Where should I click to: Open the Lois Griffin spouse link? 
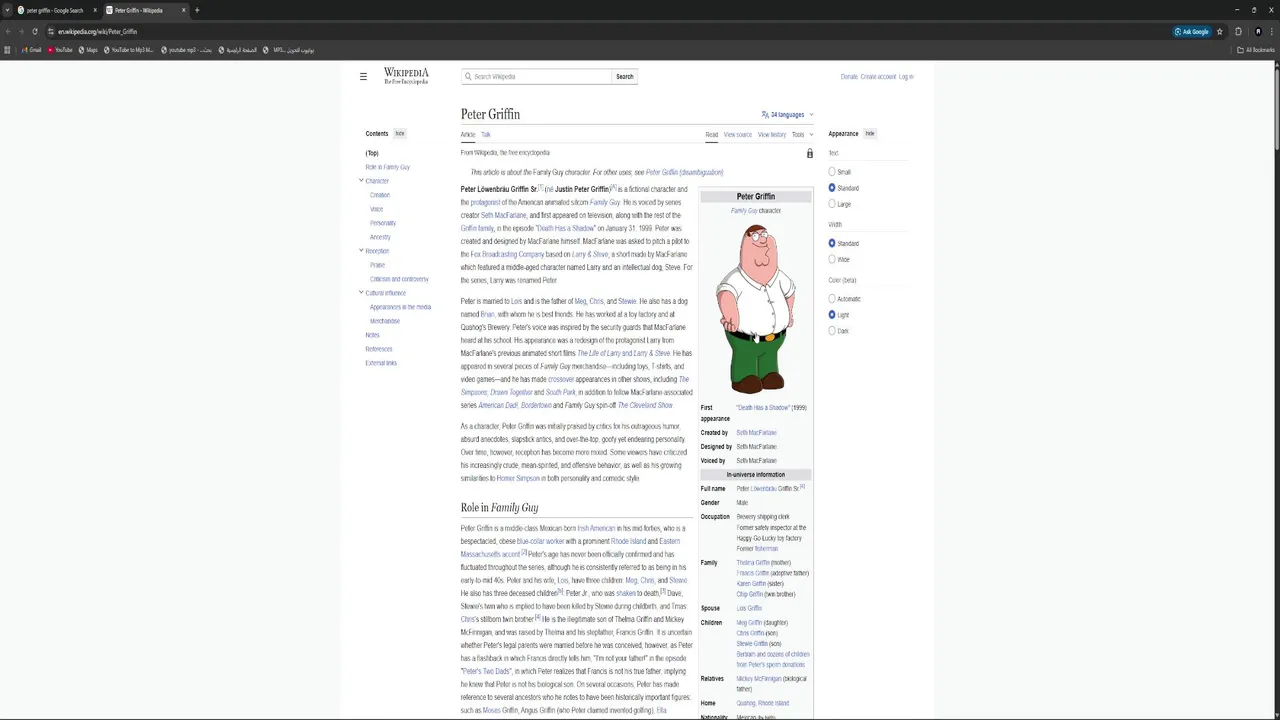coord(749,608)
